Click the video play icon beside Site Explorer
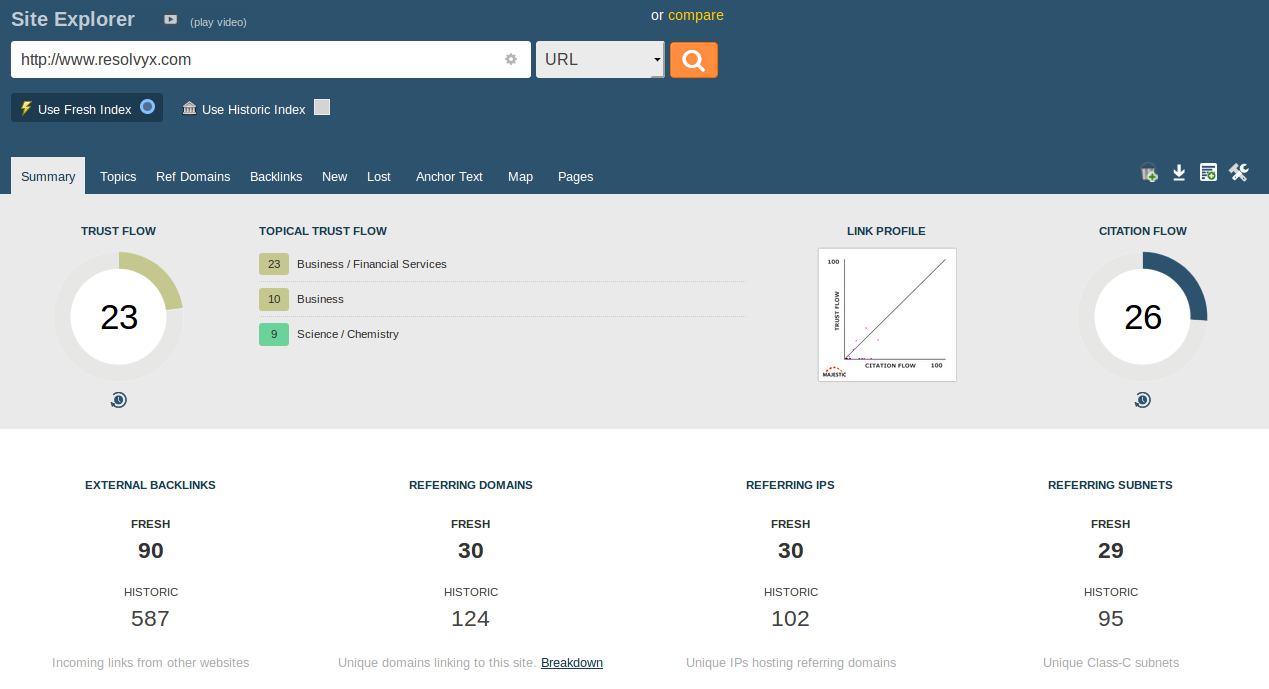The width and height of the screenshot is (1269, 689). (x=171, y=20)
